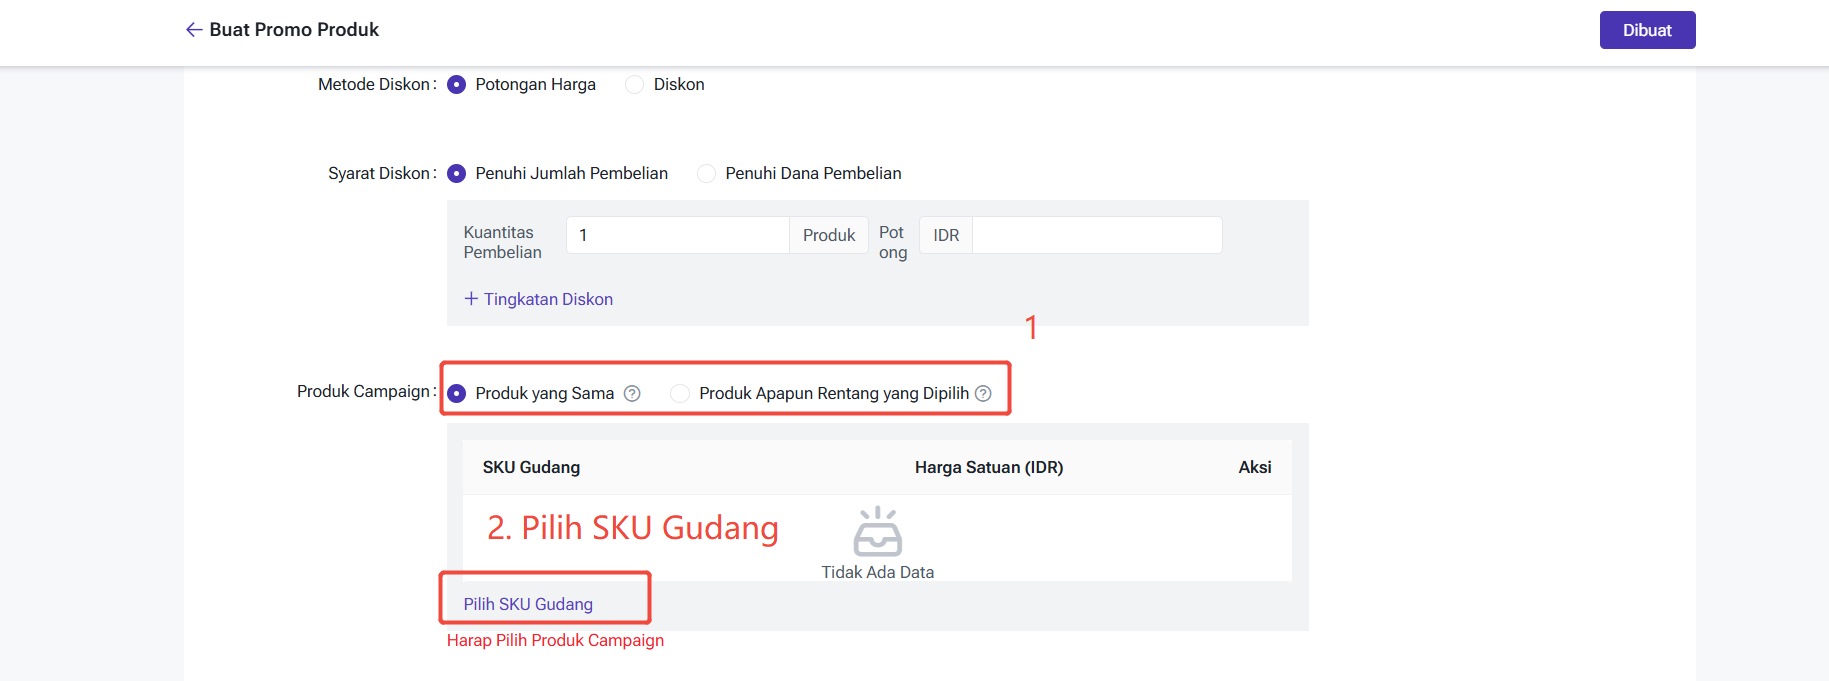The image size is (1829, 681).
Task: Open the Pilih SKU Gudang link
Action: [x=528, y=604]
